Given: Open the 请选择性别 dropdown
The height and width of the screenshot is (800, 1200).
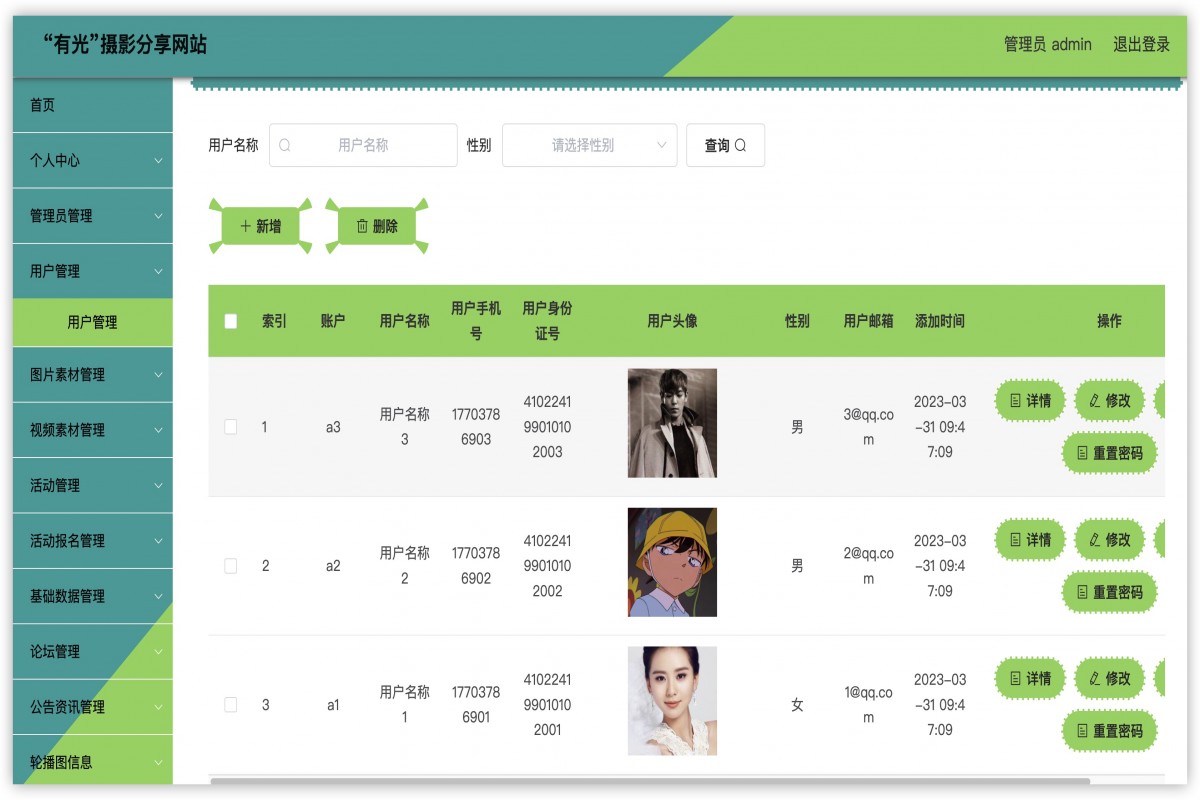Looking at the screenshot, I should tap(589, 145).
